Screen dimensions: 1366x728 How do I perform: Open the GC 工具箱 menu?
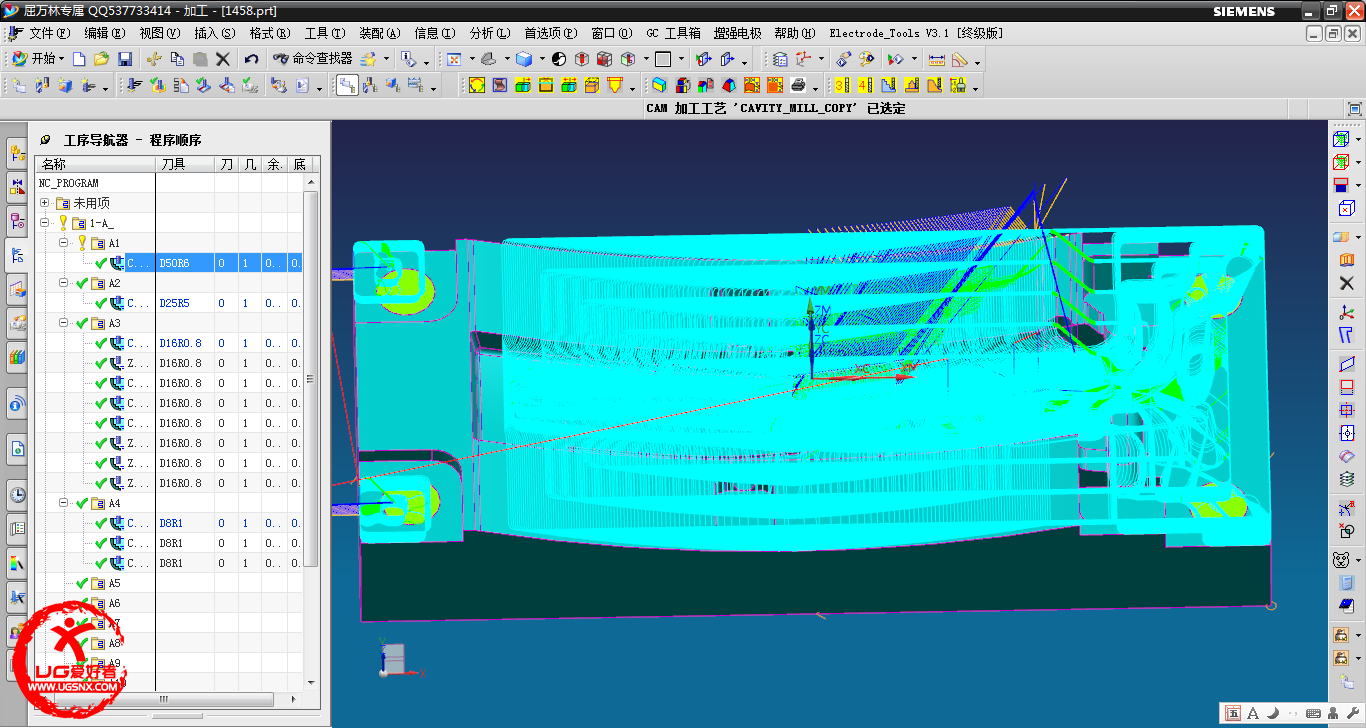673,33
